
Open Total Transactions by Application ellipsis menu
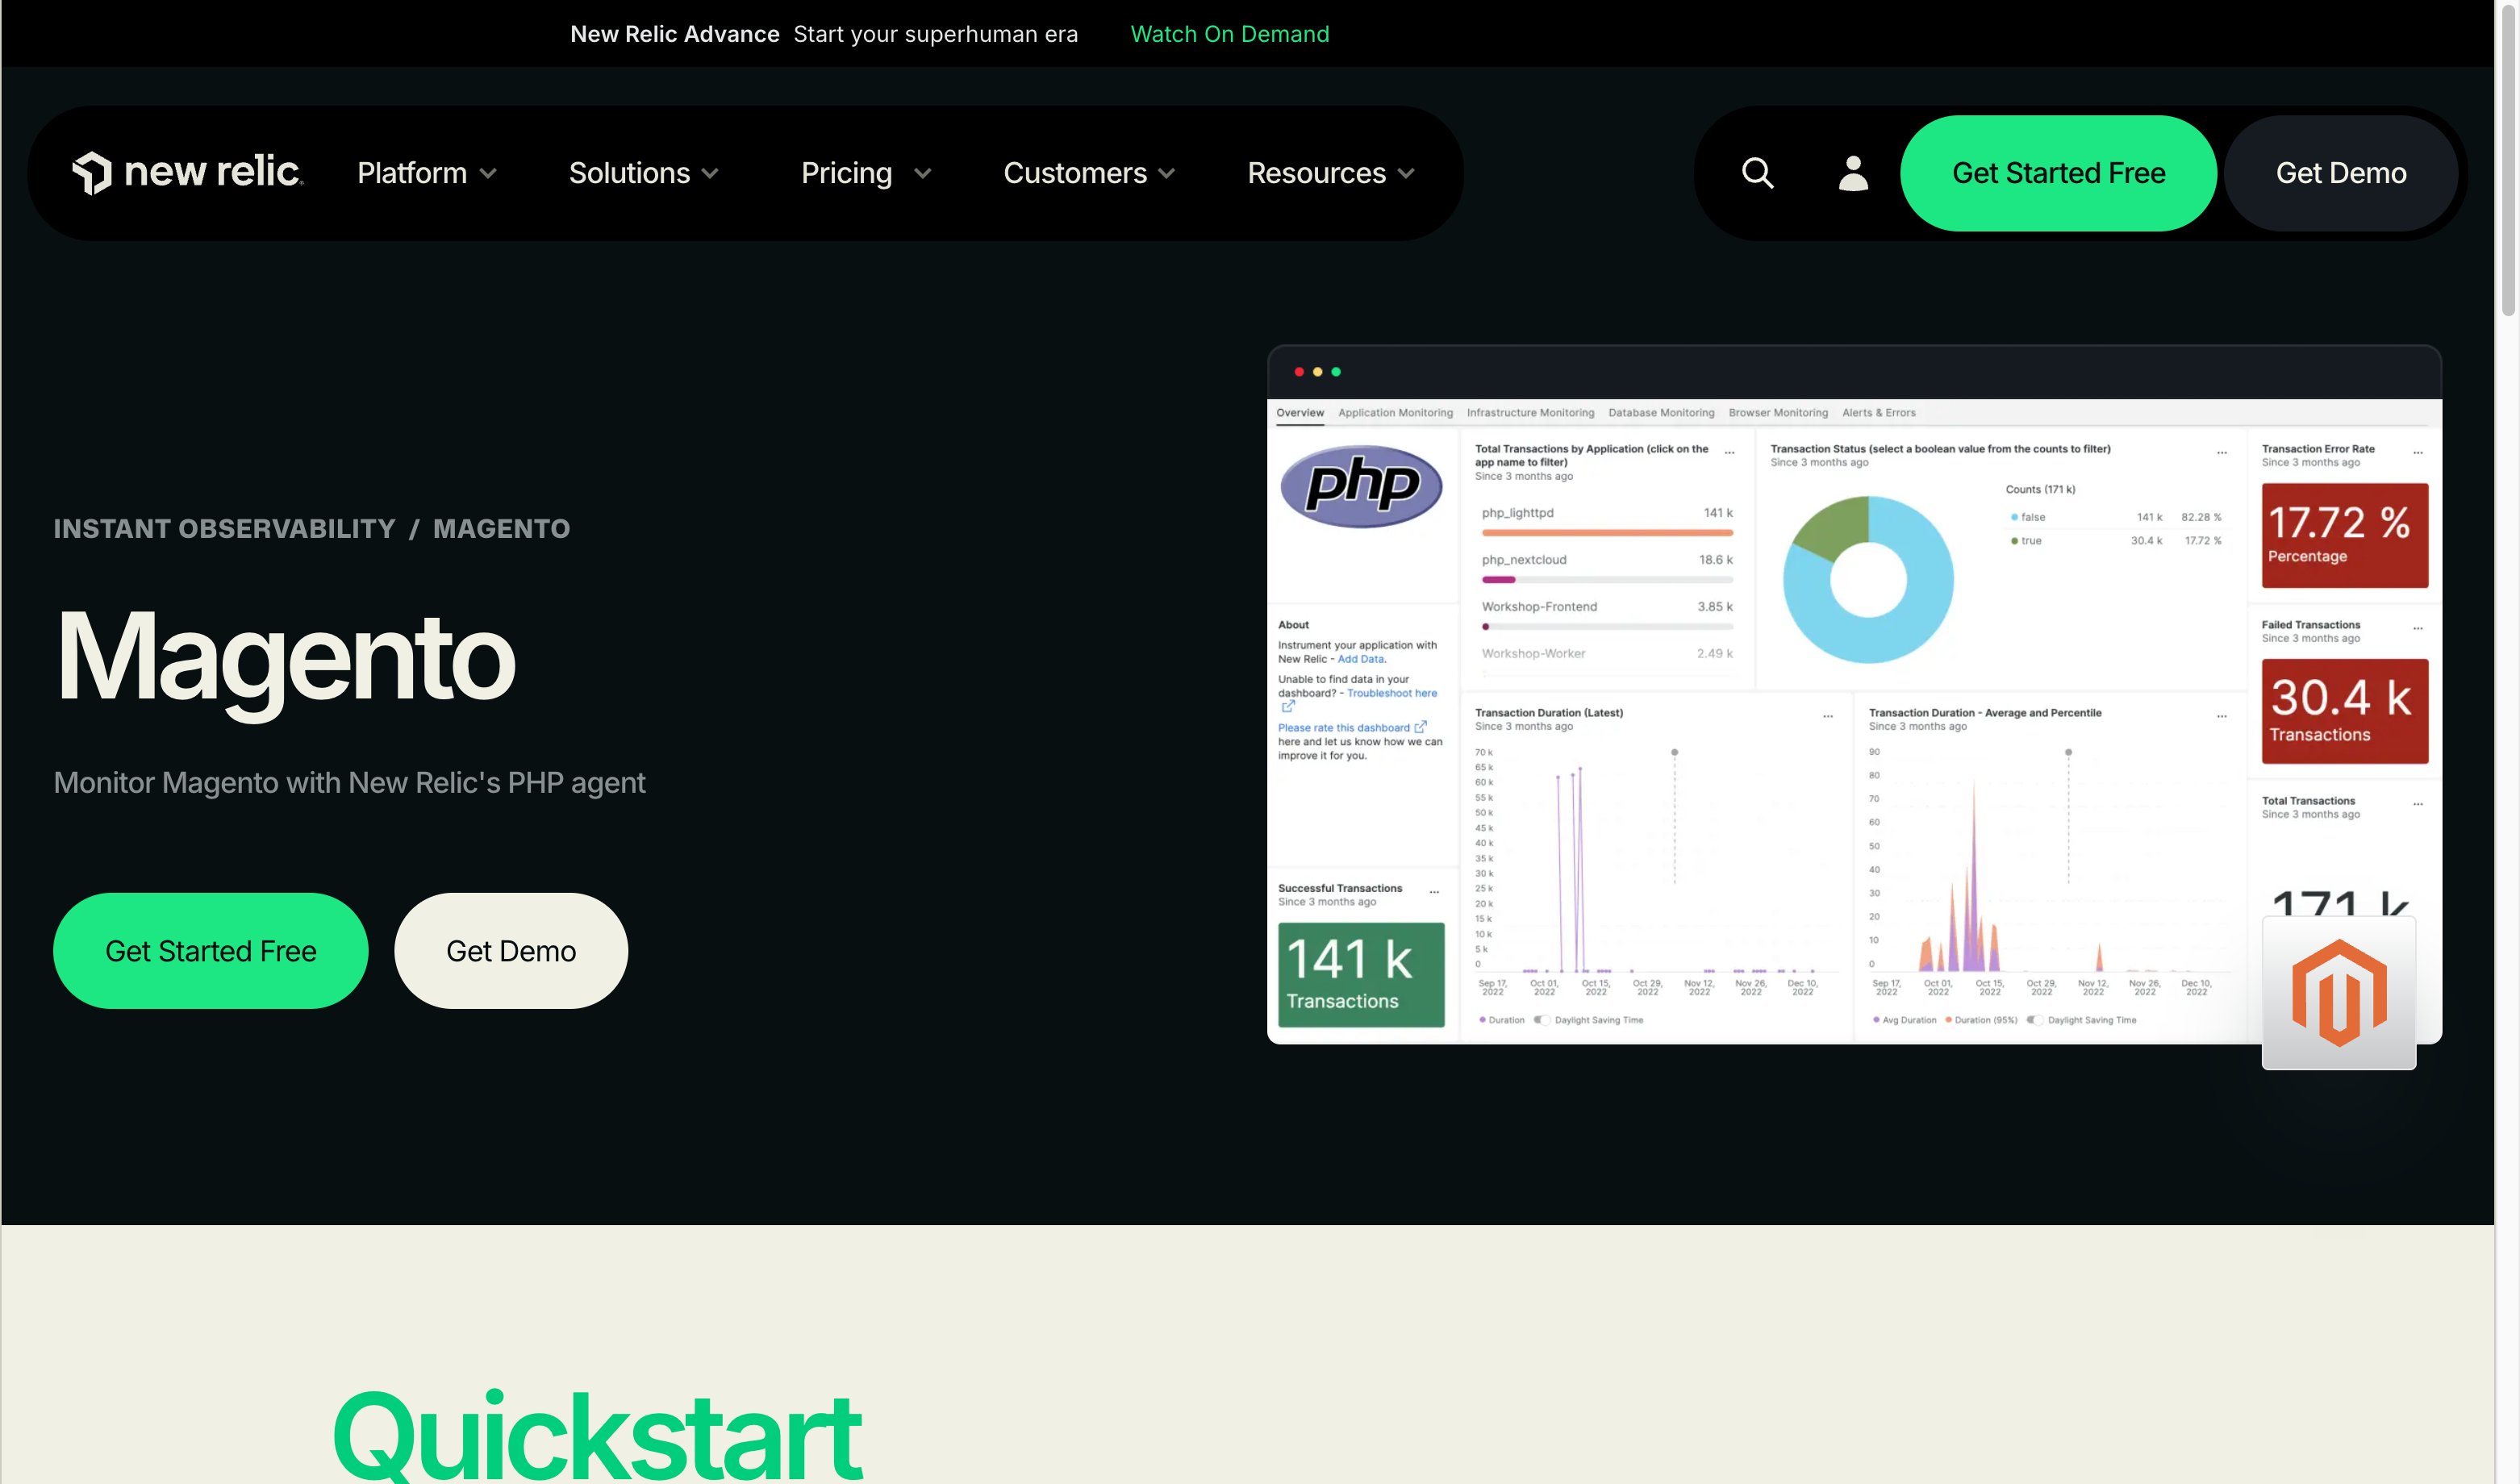pos(1729,452)
